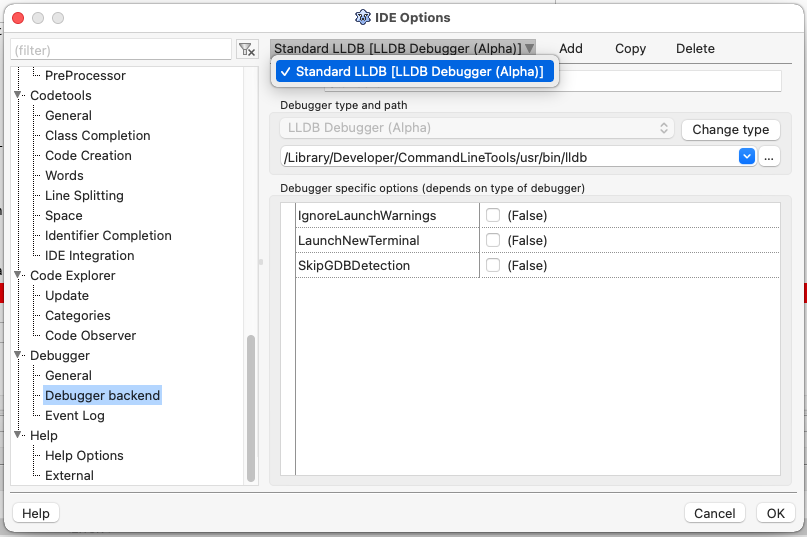Select Standard LLDB entry in popup menu
Image resolution: width=807 pixels, height=537 pixels.
pos(415,72)
